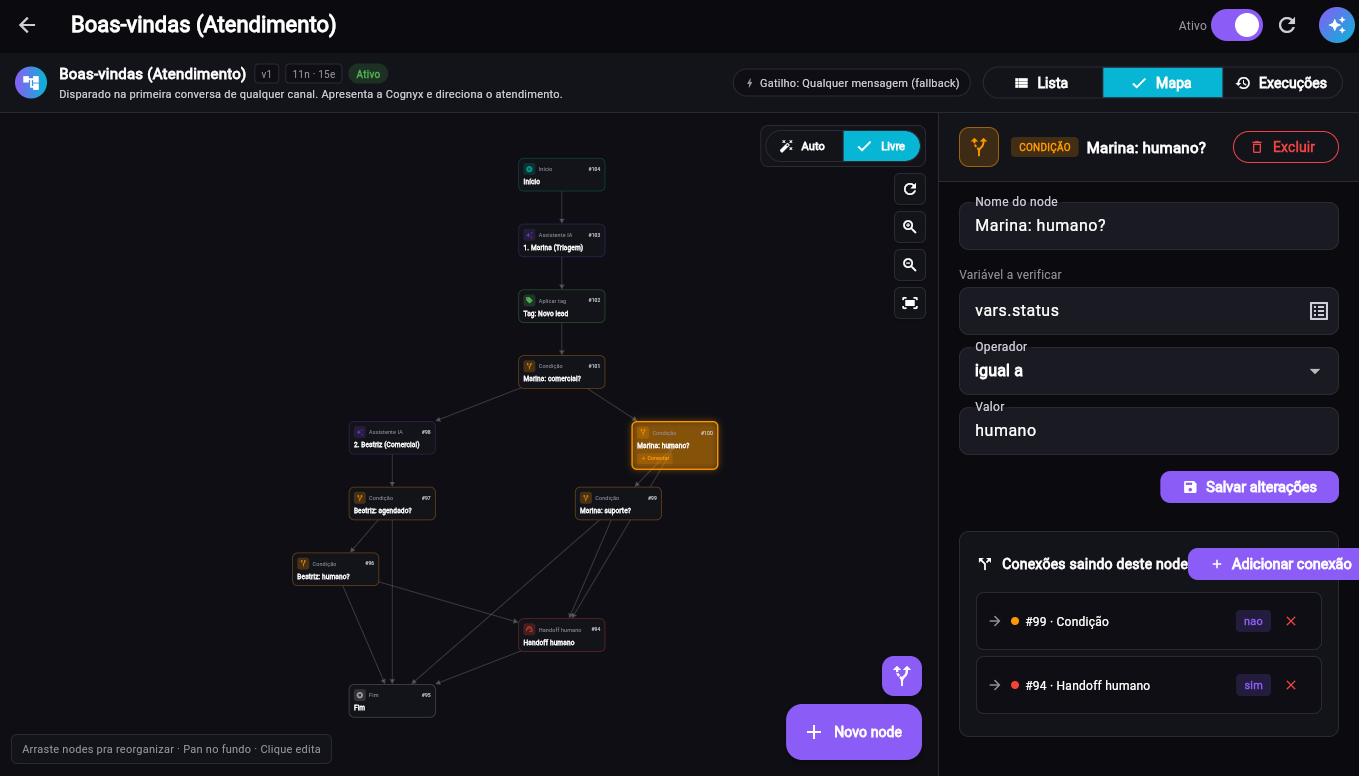Open the #94 · Handoff humano connection row
The height and width of the screenshot is (776, 1359).
pos(1148,685)
